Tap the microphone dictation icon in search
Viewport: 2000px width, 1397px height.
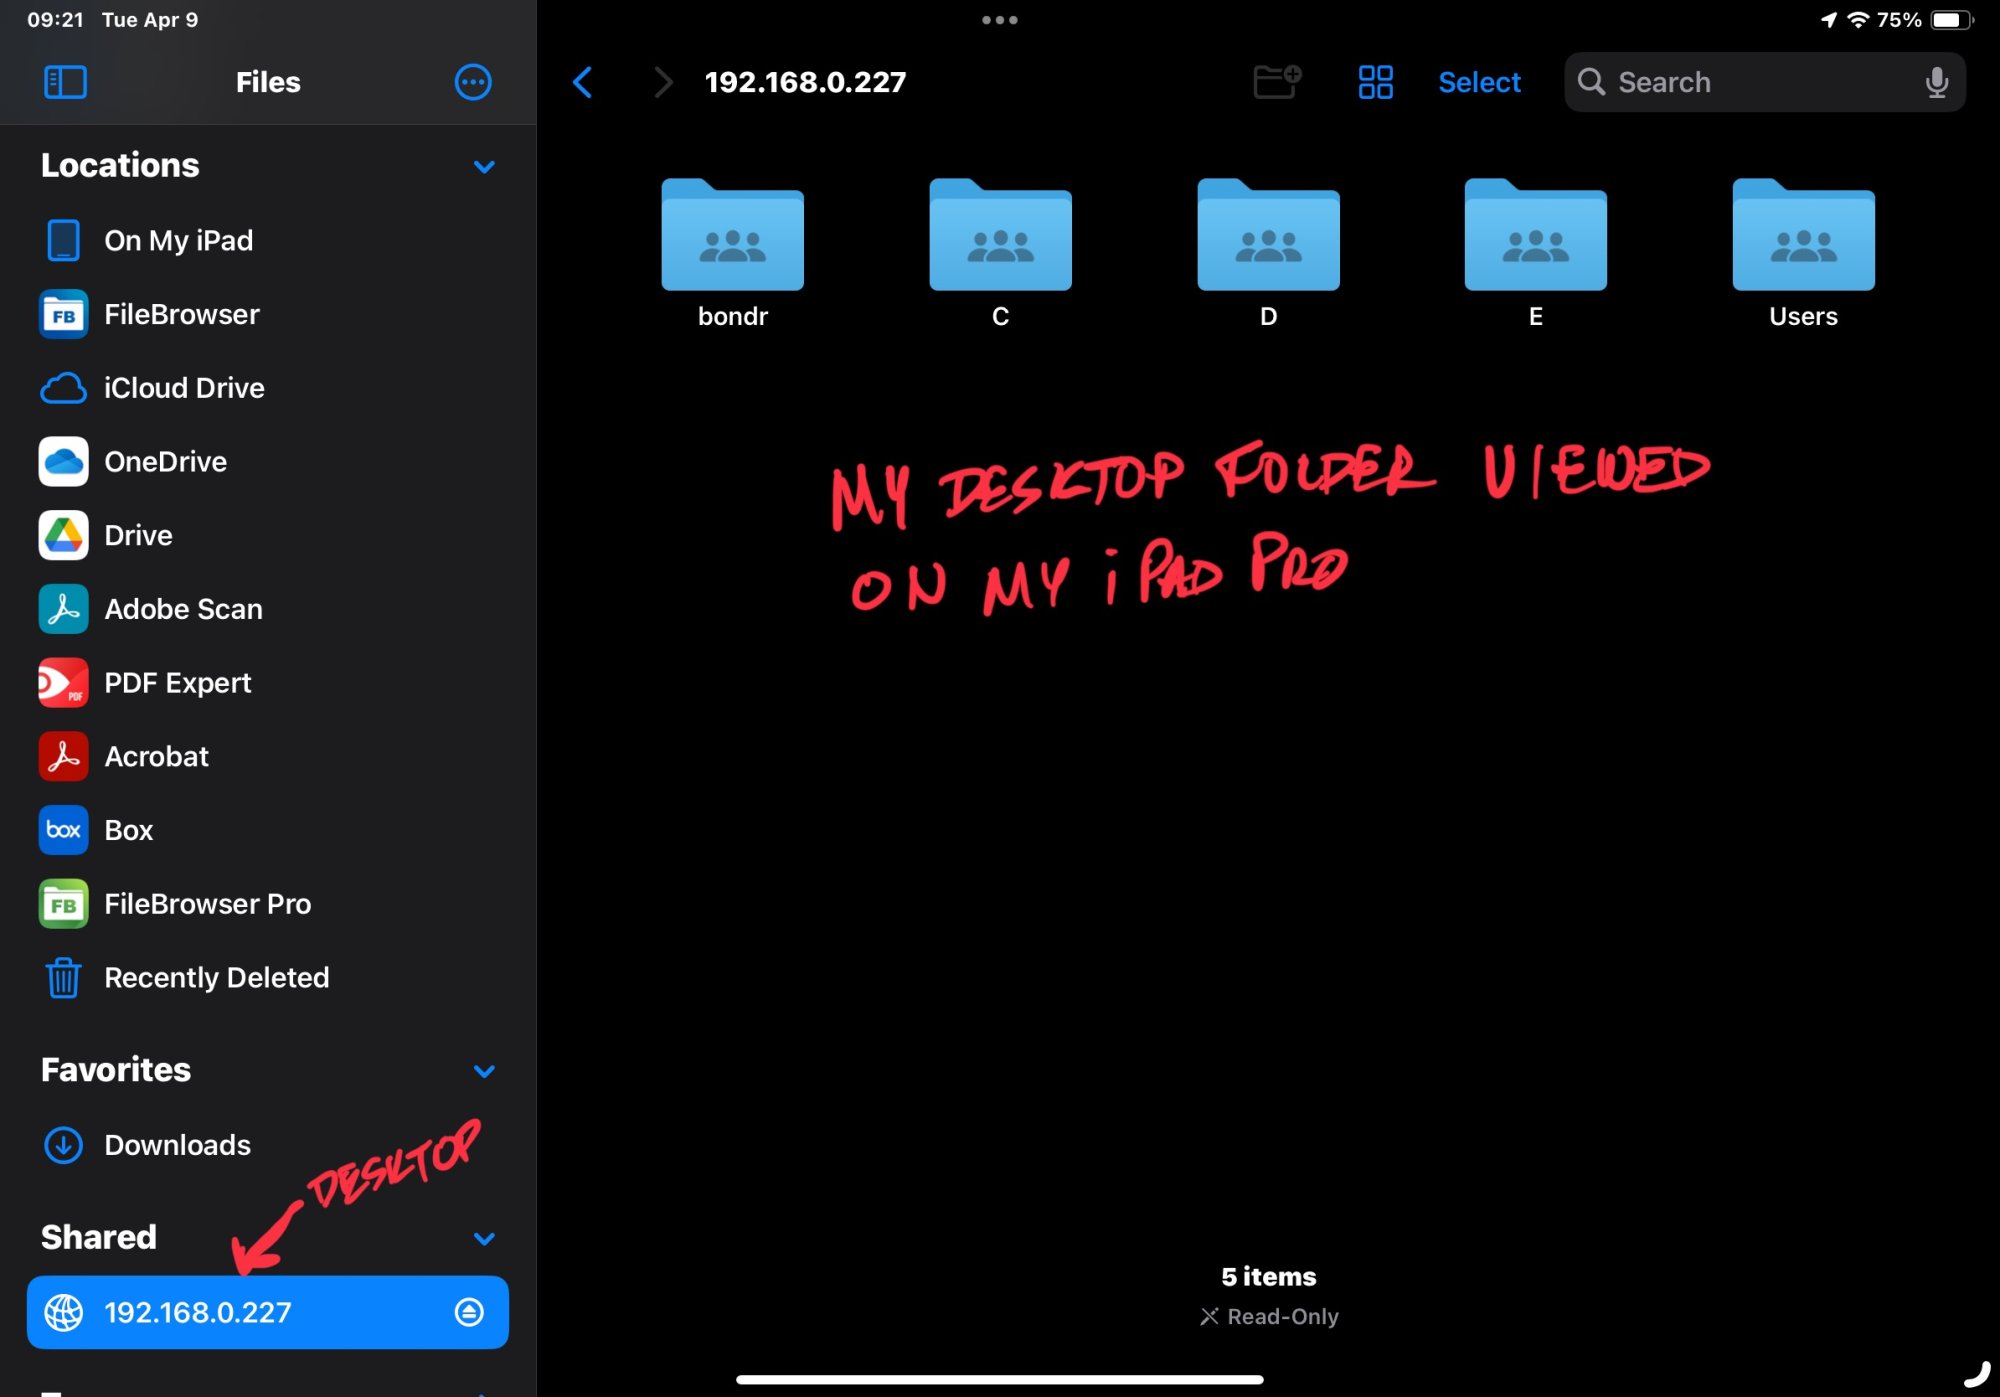tap(1936, 82)
